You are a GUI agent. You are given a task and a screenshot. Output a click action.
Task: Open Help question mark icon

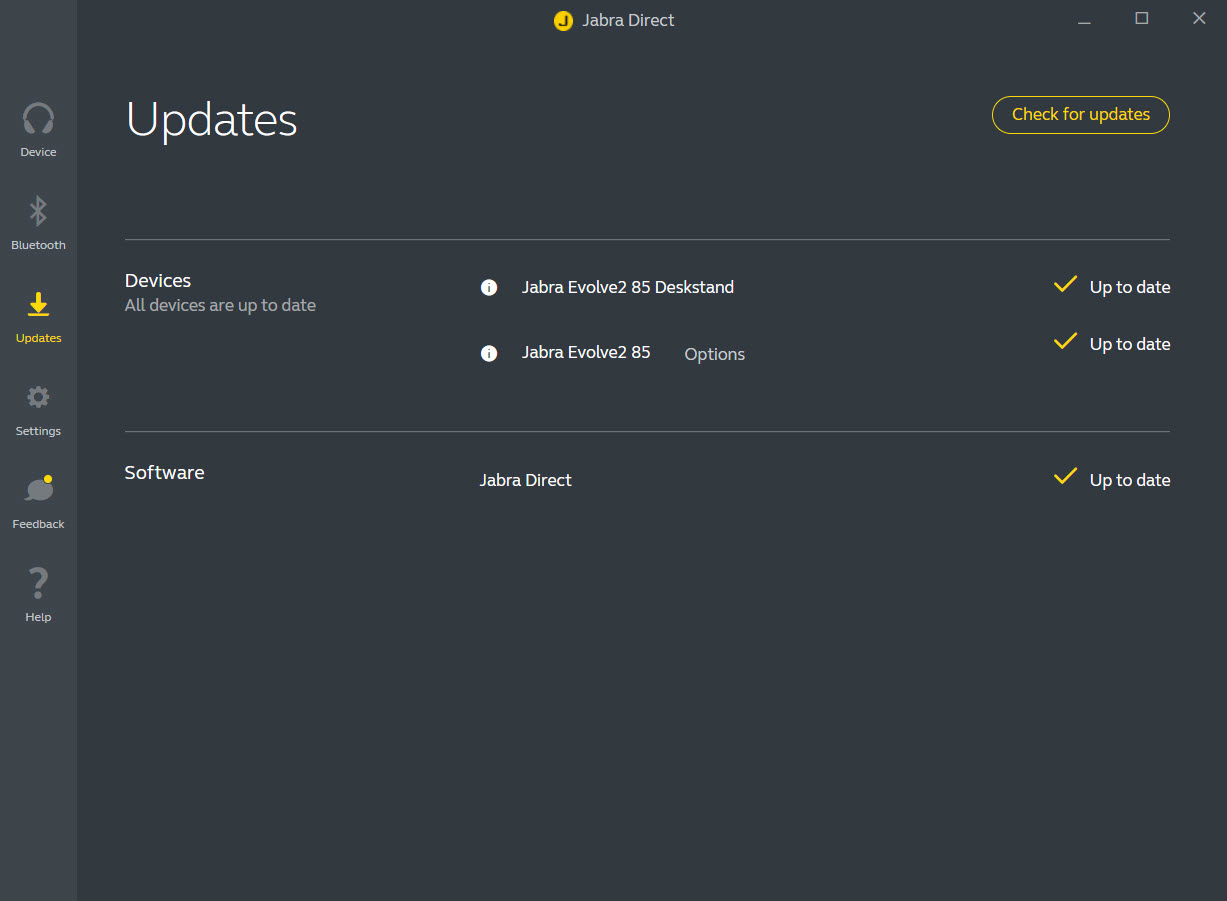tap(38, 583)
